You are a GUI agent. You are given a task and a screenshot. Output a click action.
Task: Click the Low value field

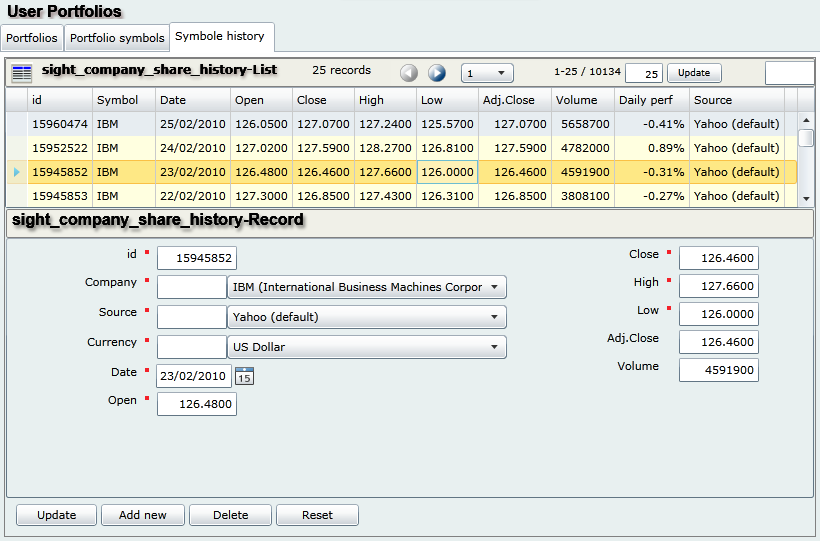point(719,314)
